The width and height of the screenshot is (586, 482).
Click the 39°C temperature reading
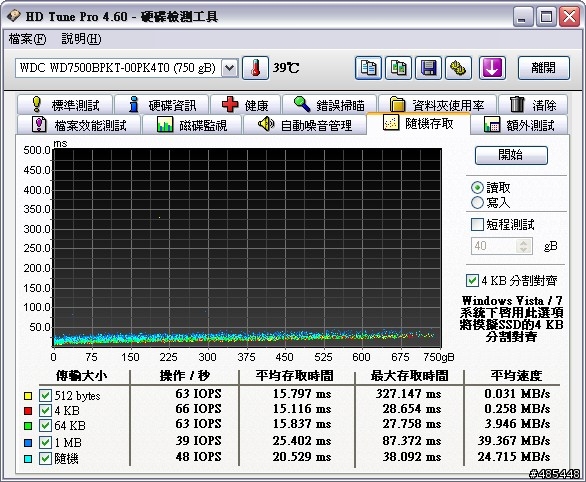(286, 68)
